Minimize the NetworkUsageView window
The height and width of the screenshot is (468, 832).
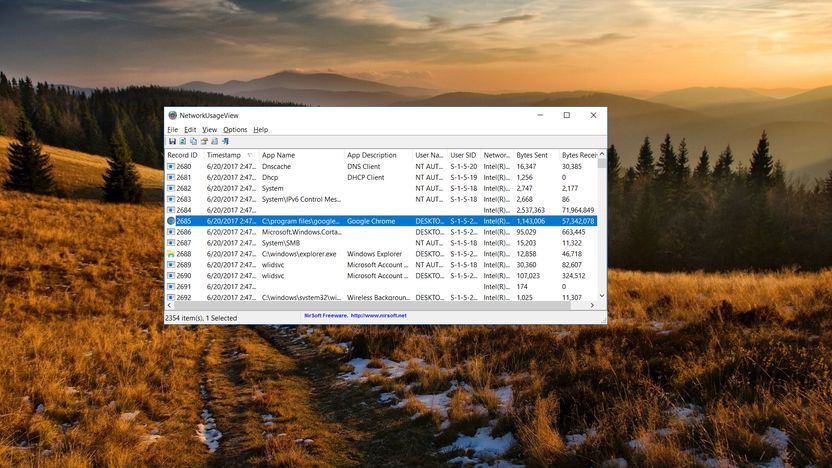click(540, 115)
